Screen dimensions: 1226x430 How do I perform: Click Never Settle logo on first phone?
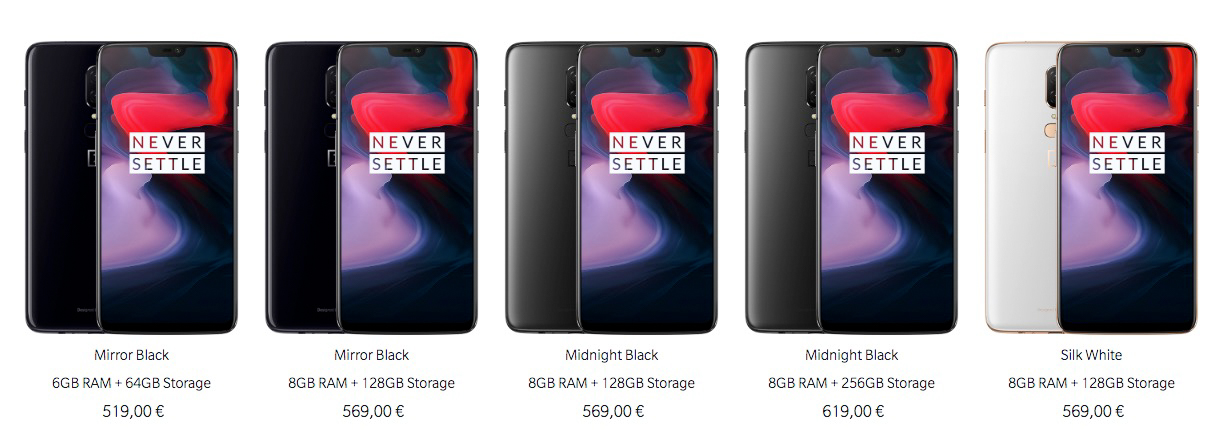click(x=167, y=152)
